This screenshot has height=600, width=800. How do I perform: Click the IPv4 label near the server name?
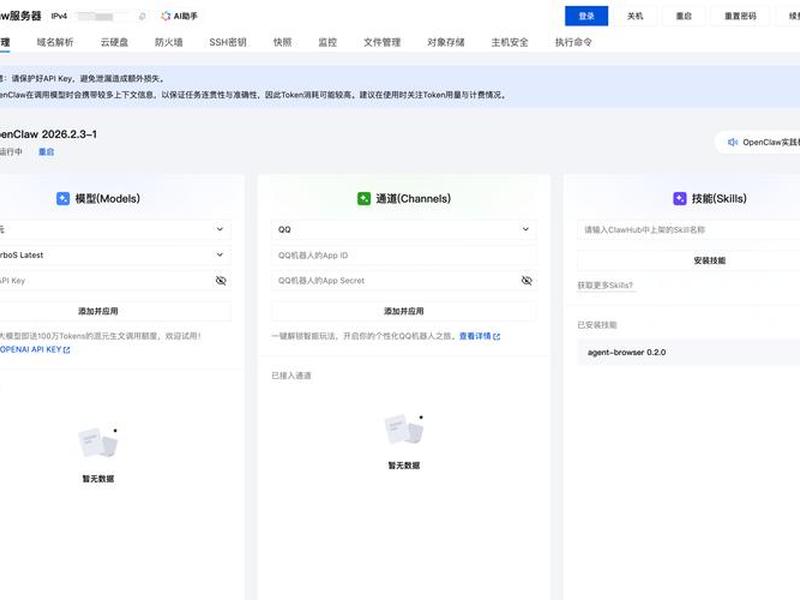click(59, 16)
